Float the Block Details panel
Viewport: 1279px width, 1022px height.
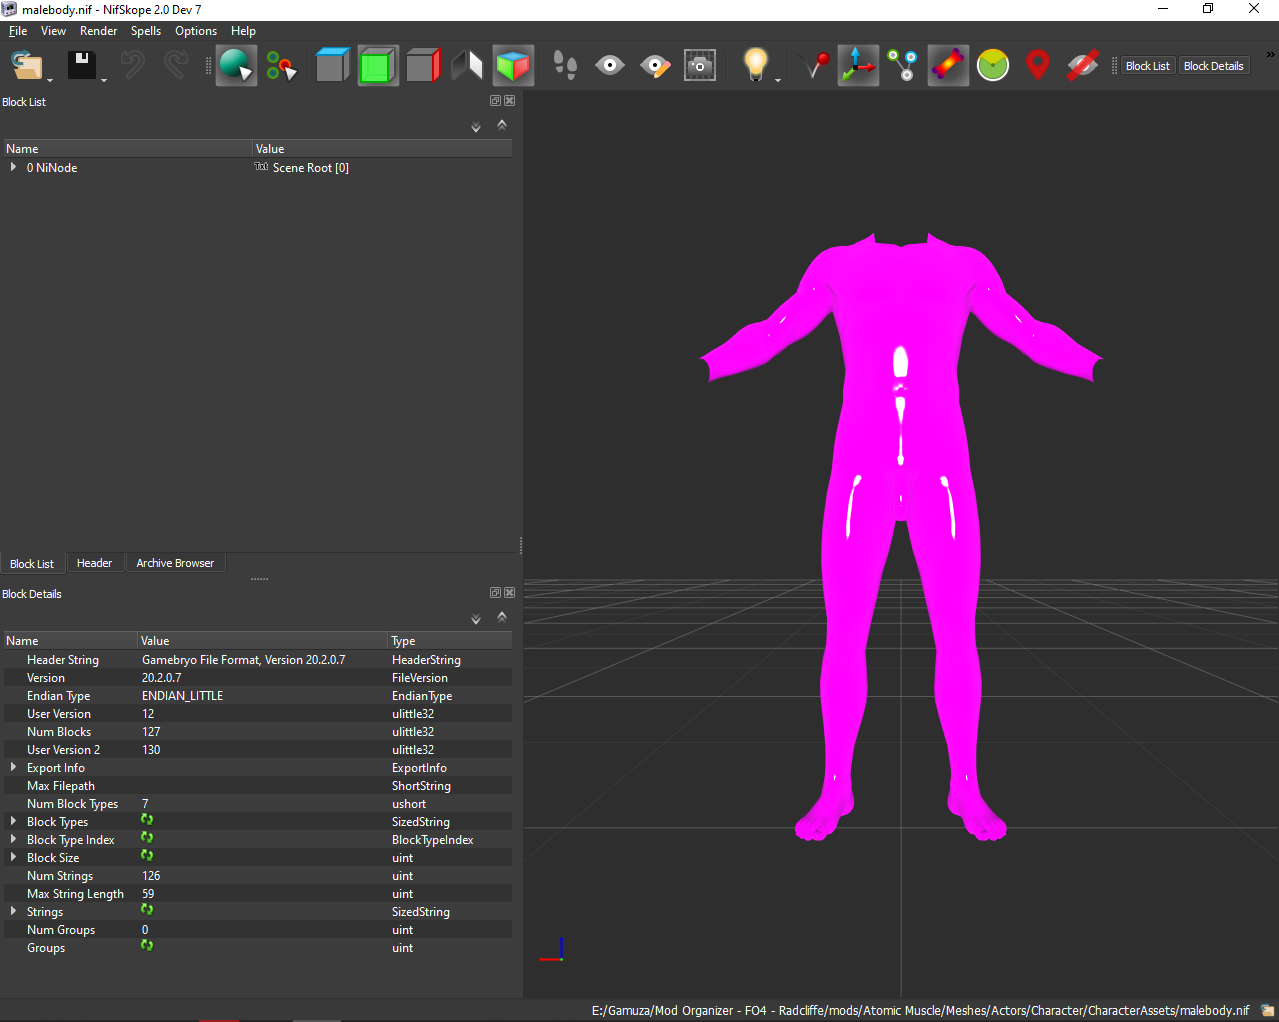pyautogui.click(x=495, y=593)
